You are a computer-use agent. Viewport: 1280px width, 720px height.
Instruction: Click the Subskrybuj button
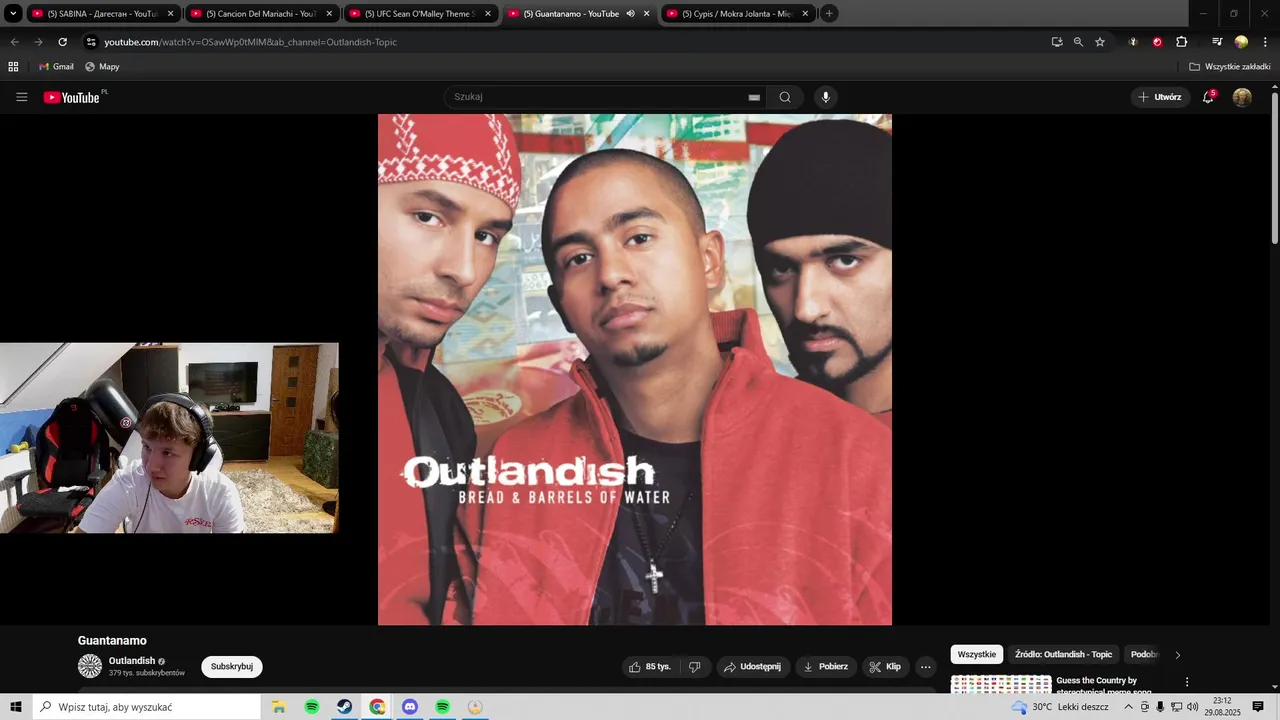click(232, 667)
